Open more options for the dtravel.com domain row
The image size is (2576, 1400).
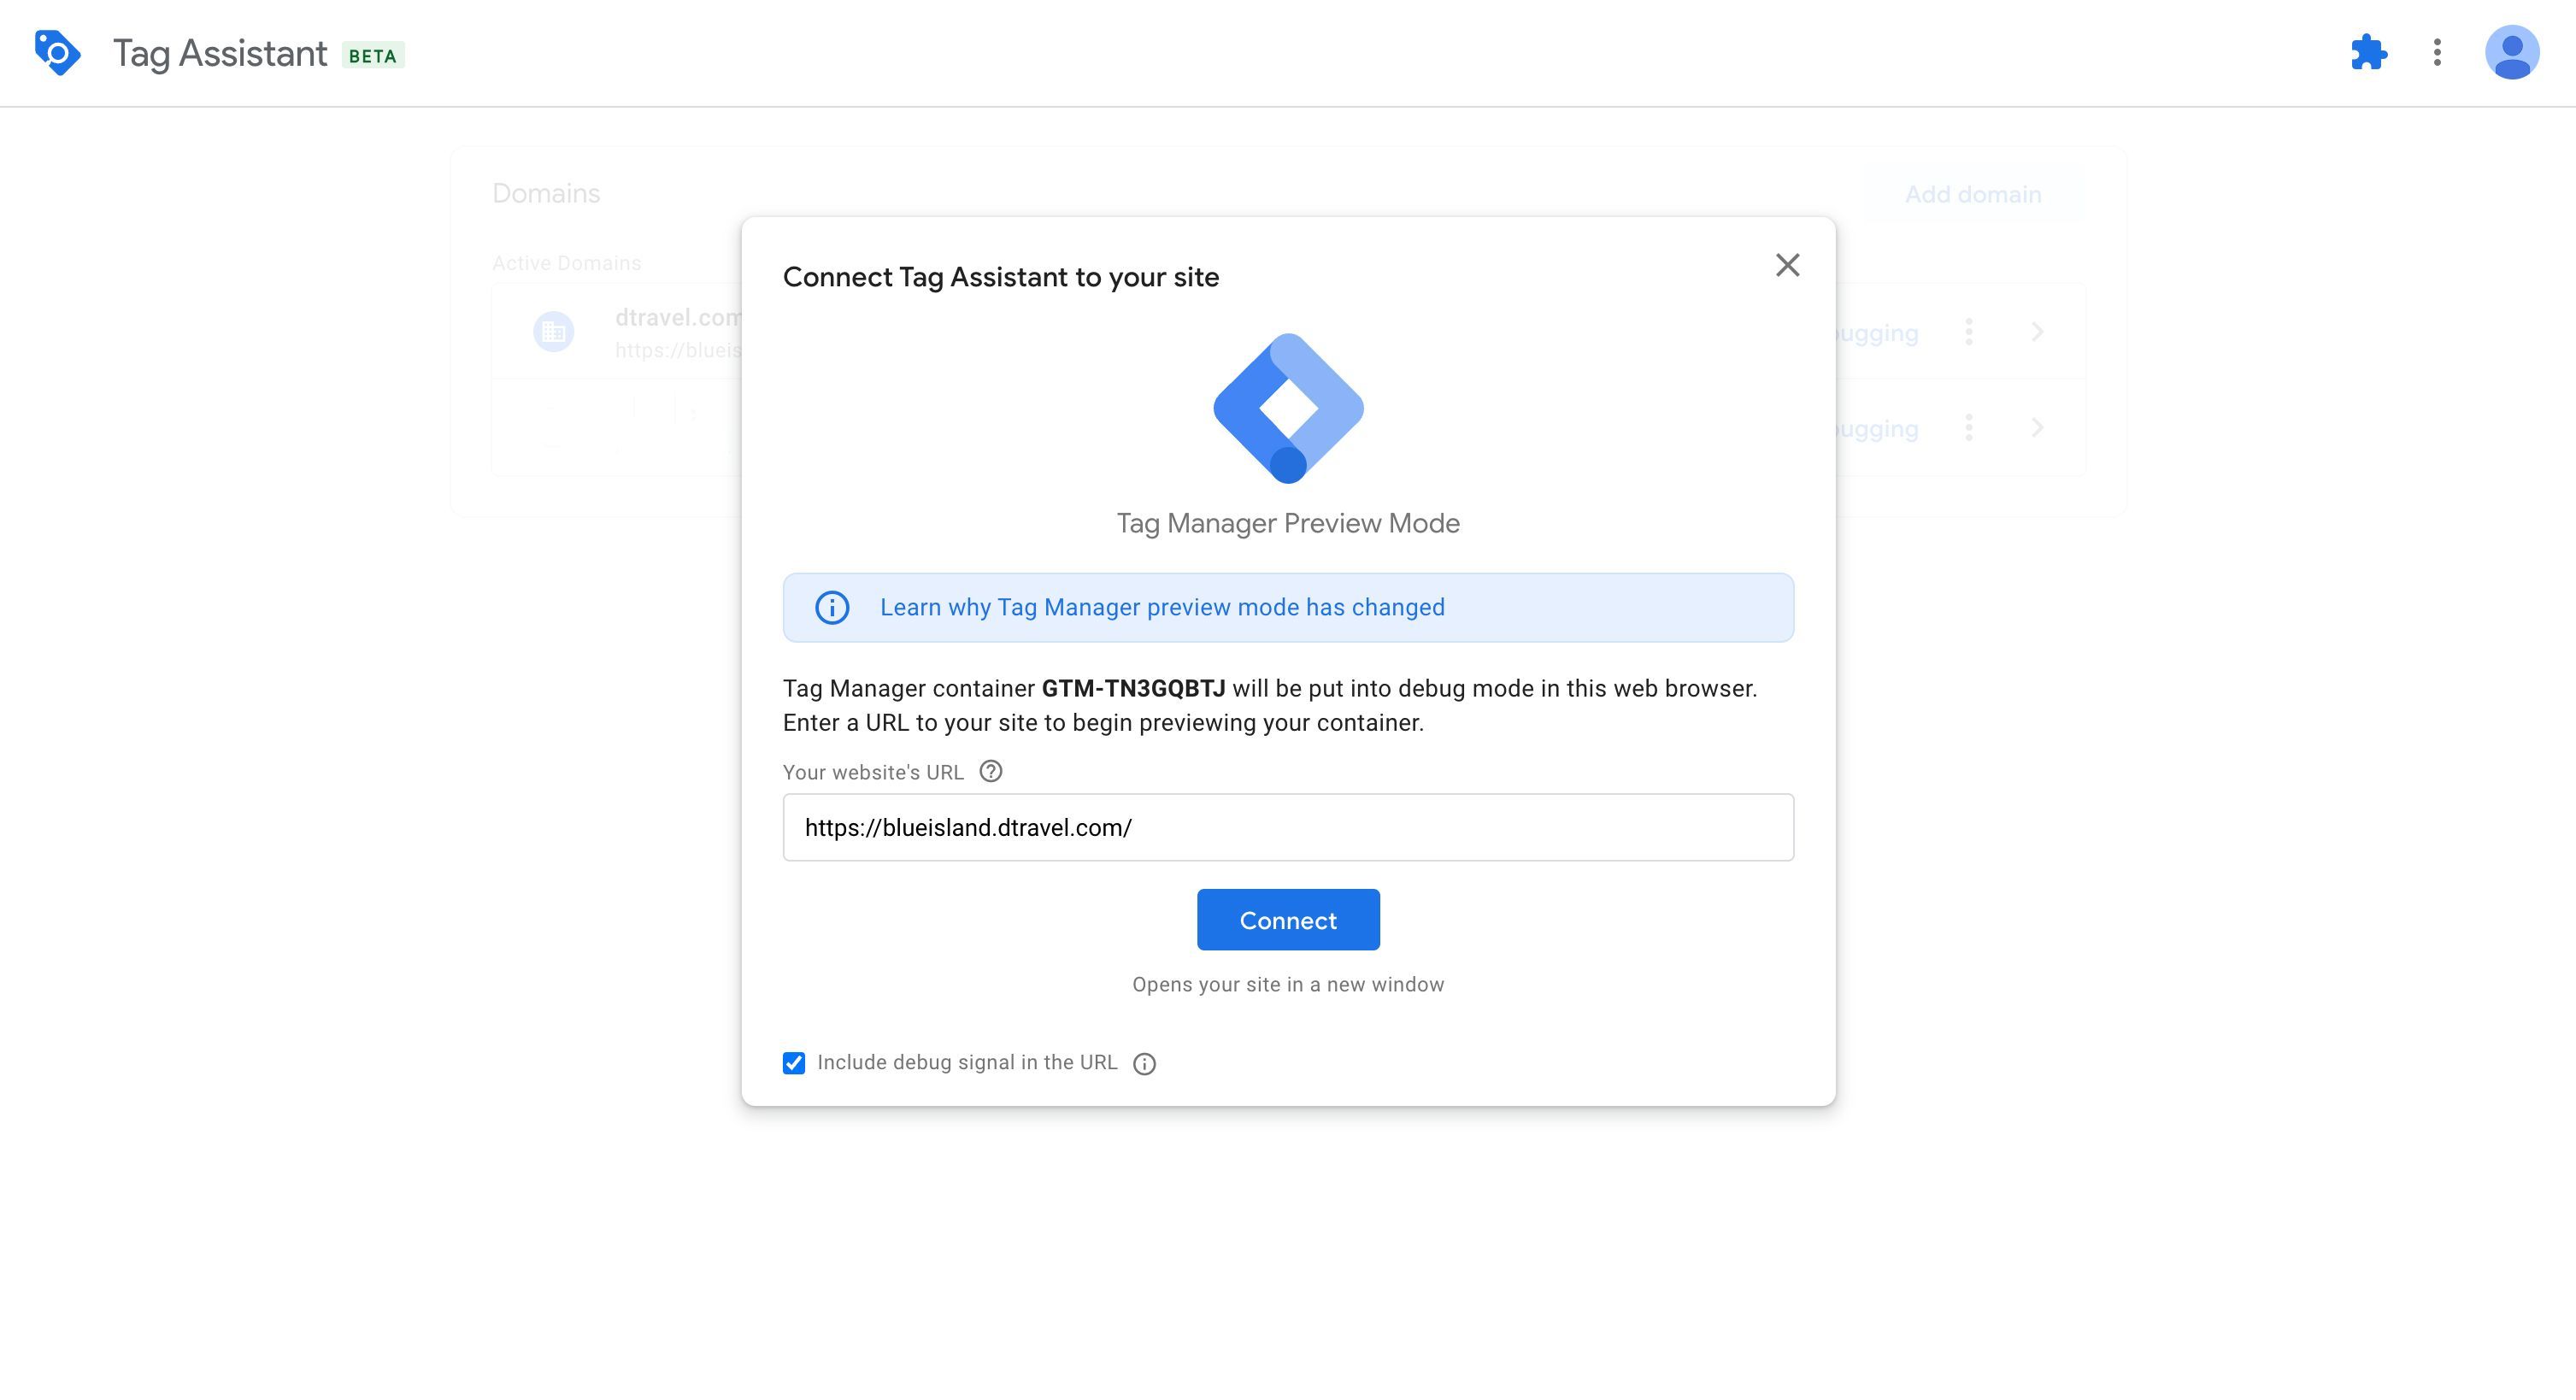(1968, 332)
